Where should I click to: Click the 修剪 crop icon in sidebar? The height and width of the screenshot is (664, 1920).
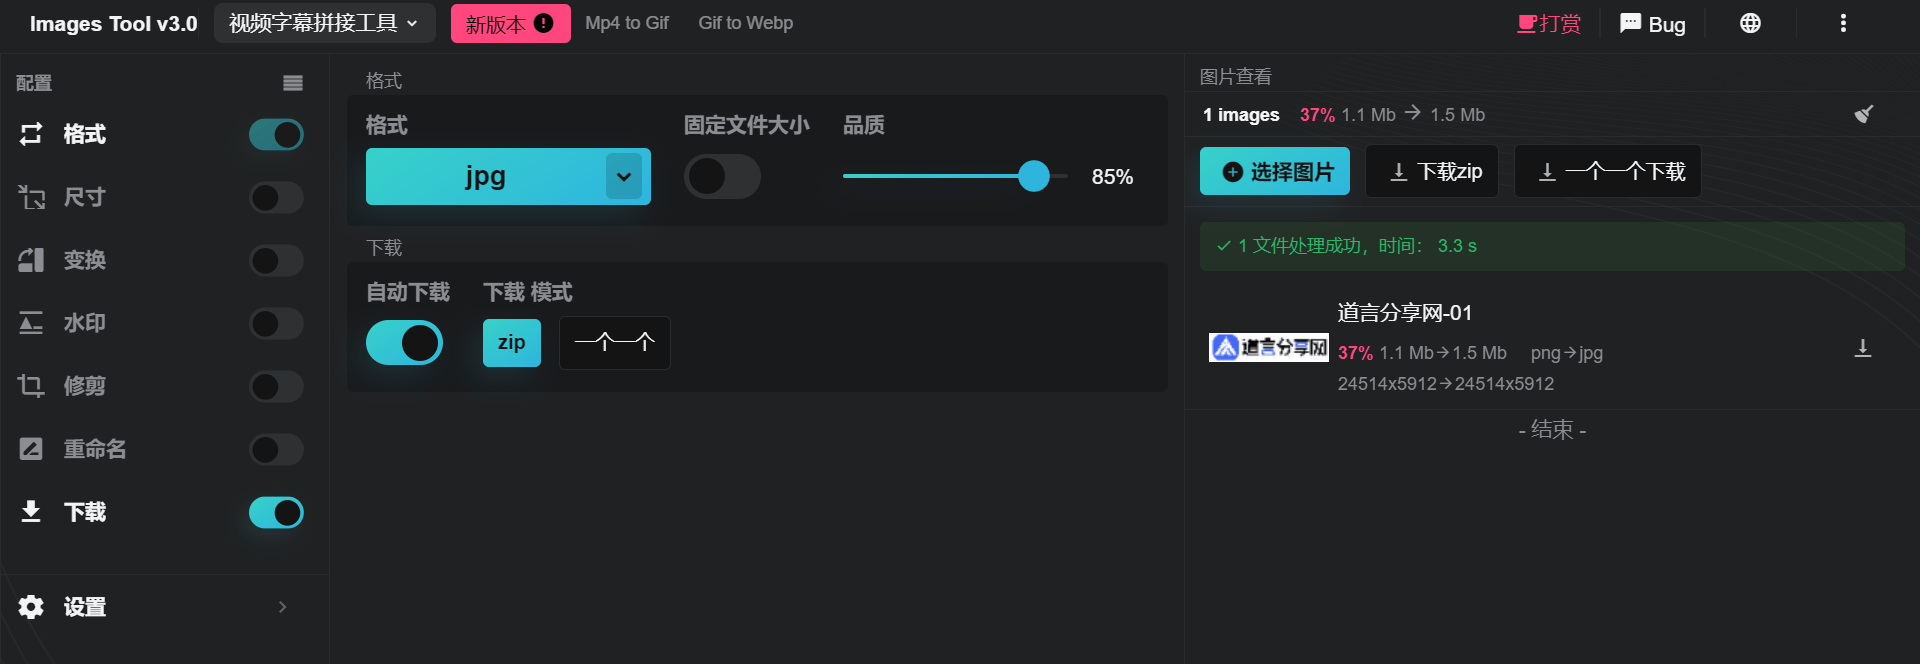[x=31, y=386]
